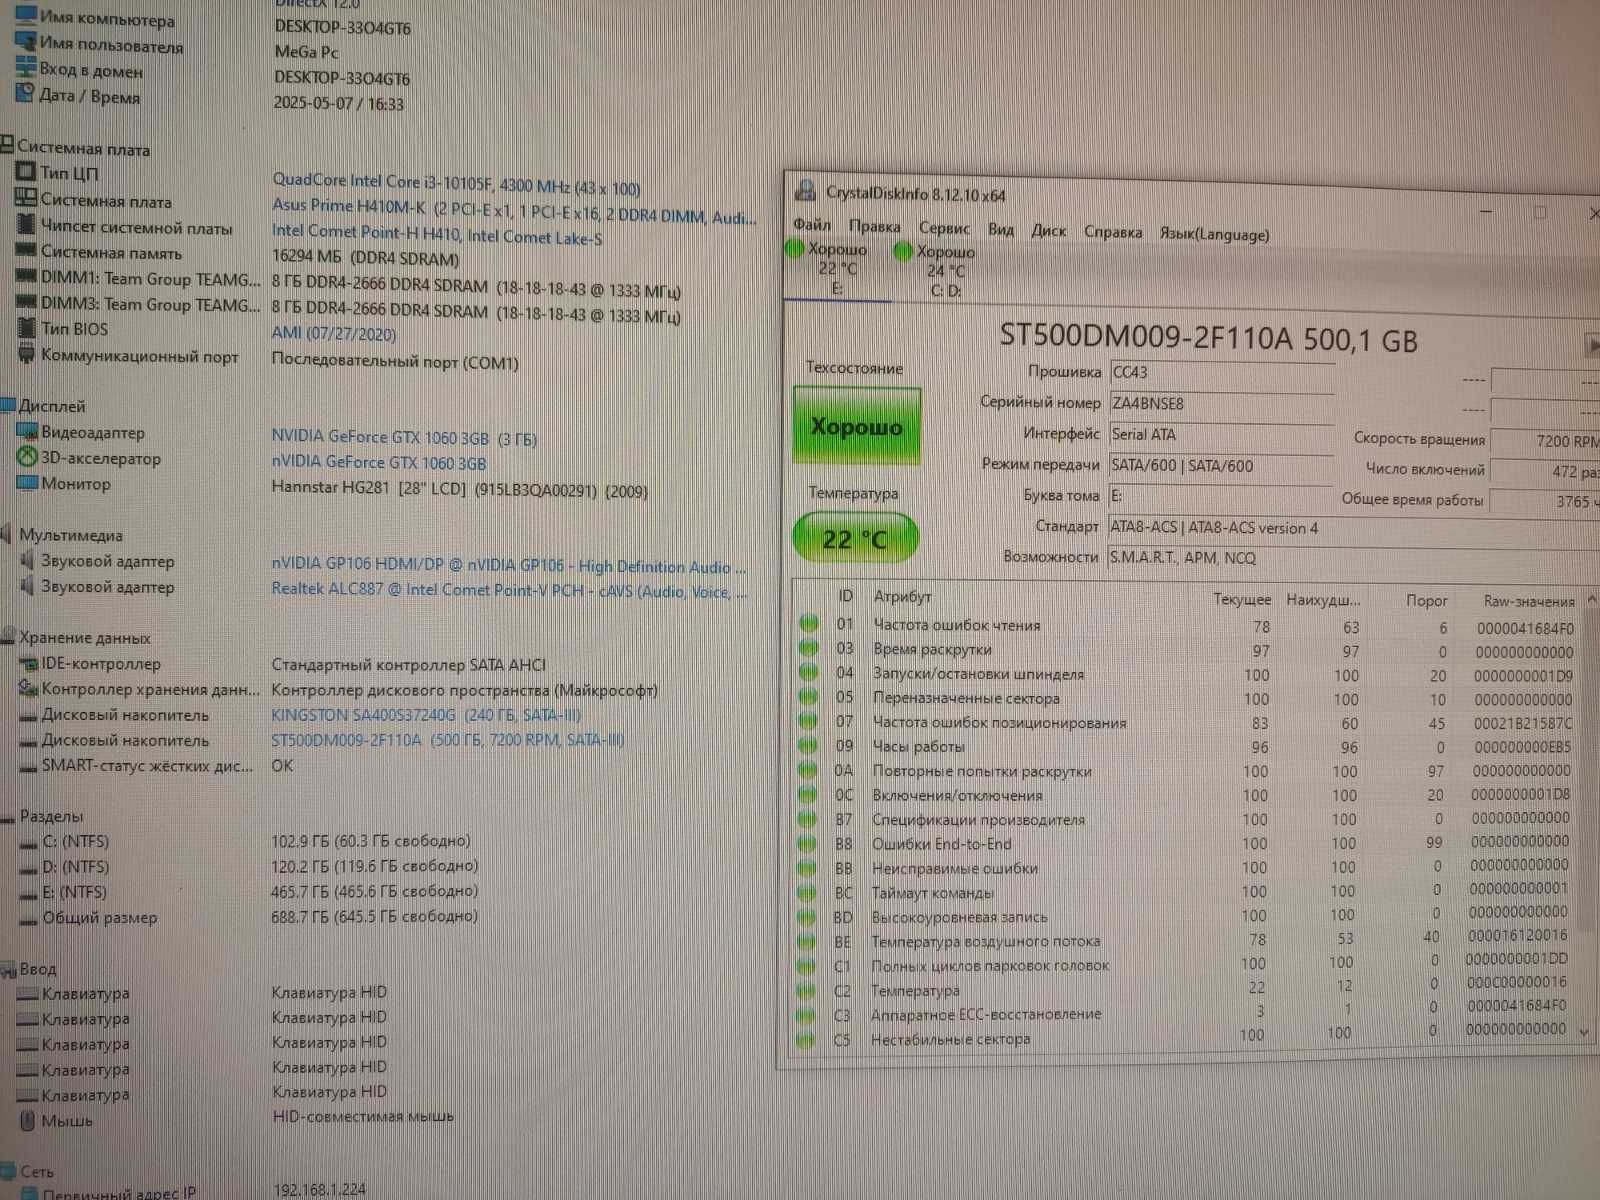The image size is (1600, 1200).
Task: Open the NVIDIA GeForce GTX 1060 3GB (3 ГБ) link
Action: 404,437
